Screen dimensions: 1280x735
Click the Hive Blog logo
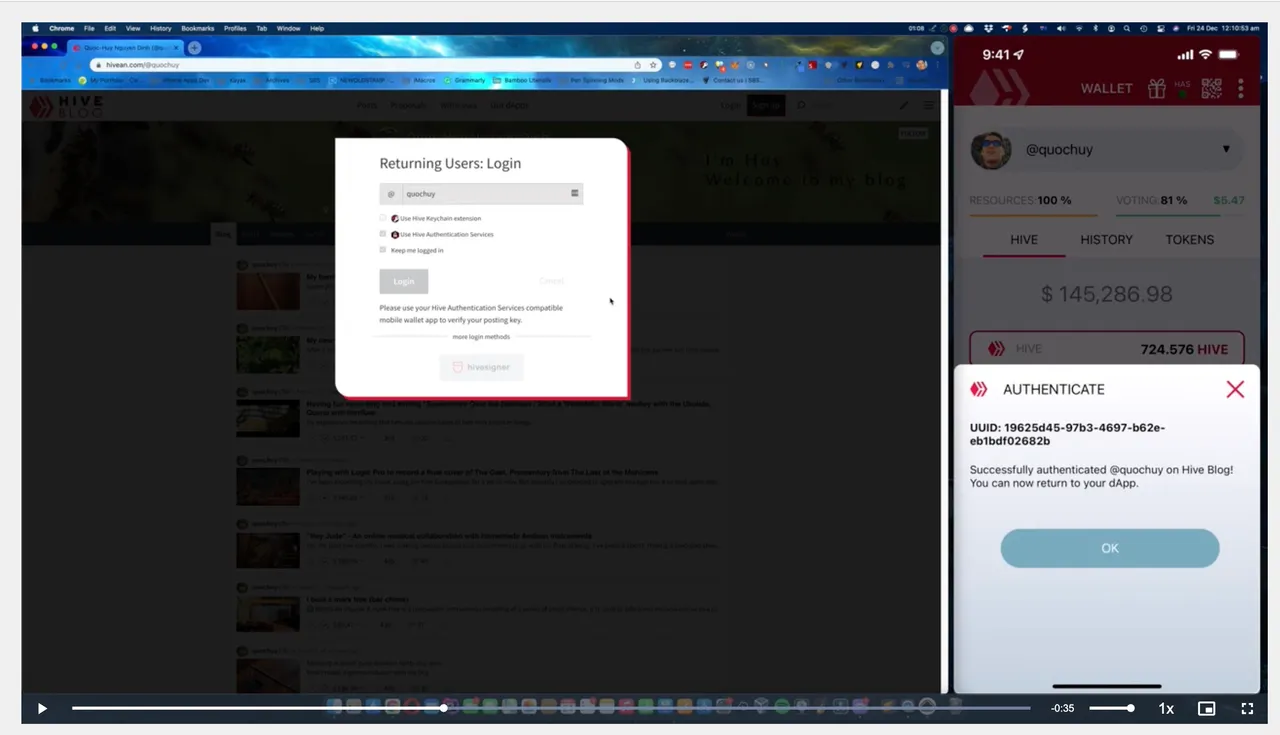click(65, 105)
